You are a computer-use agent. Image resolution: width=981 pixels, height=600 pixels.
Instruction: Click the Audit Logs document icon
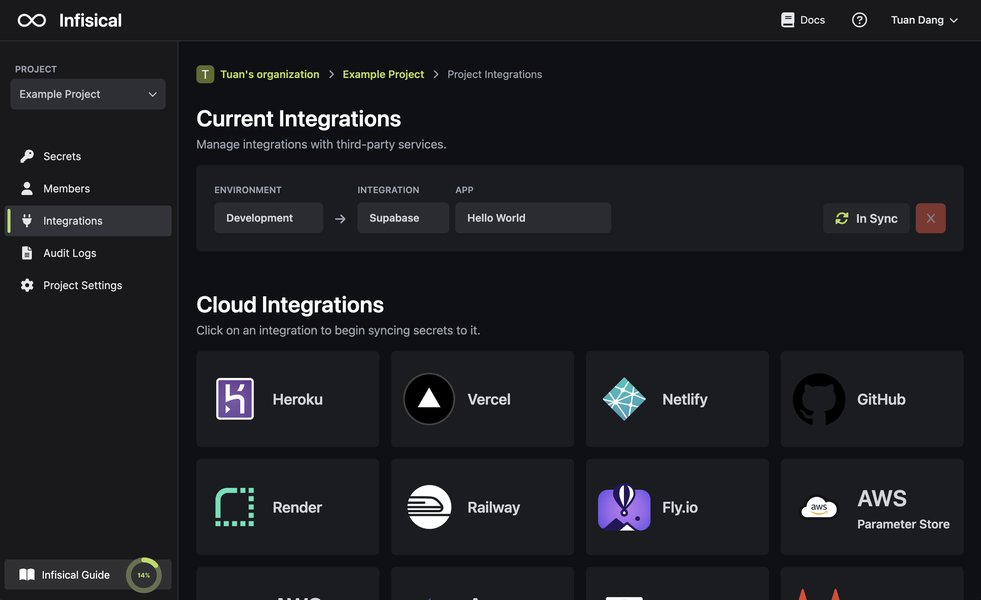27,253
